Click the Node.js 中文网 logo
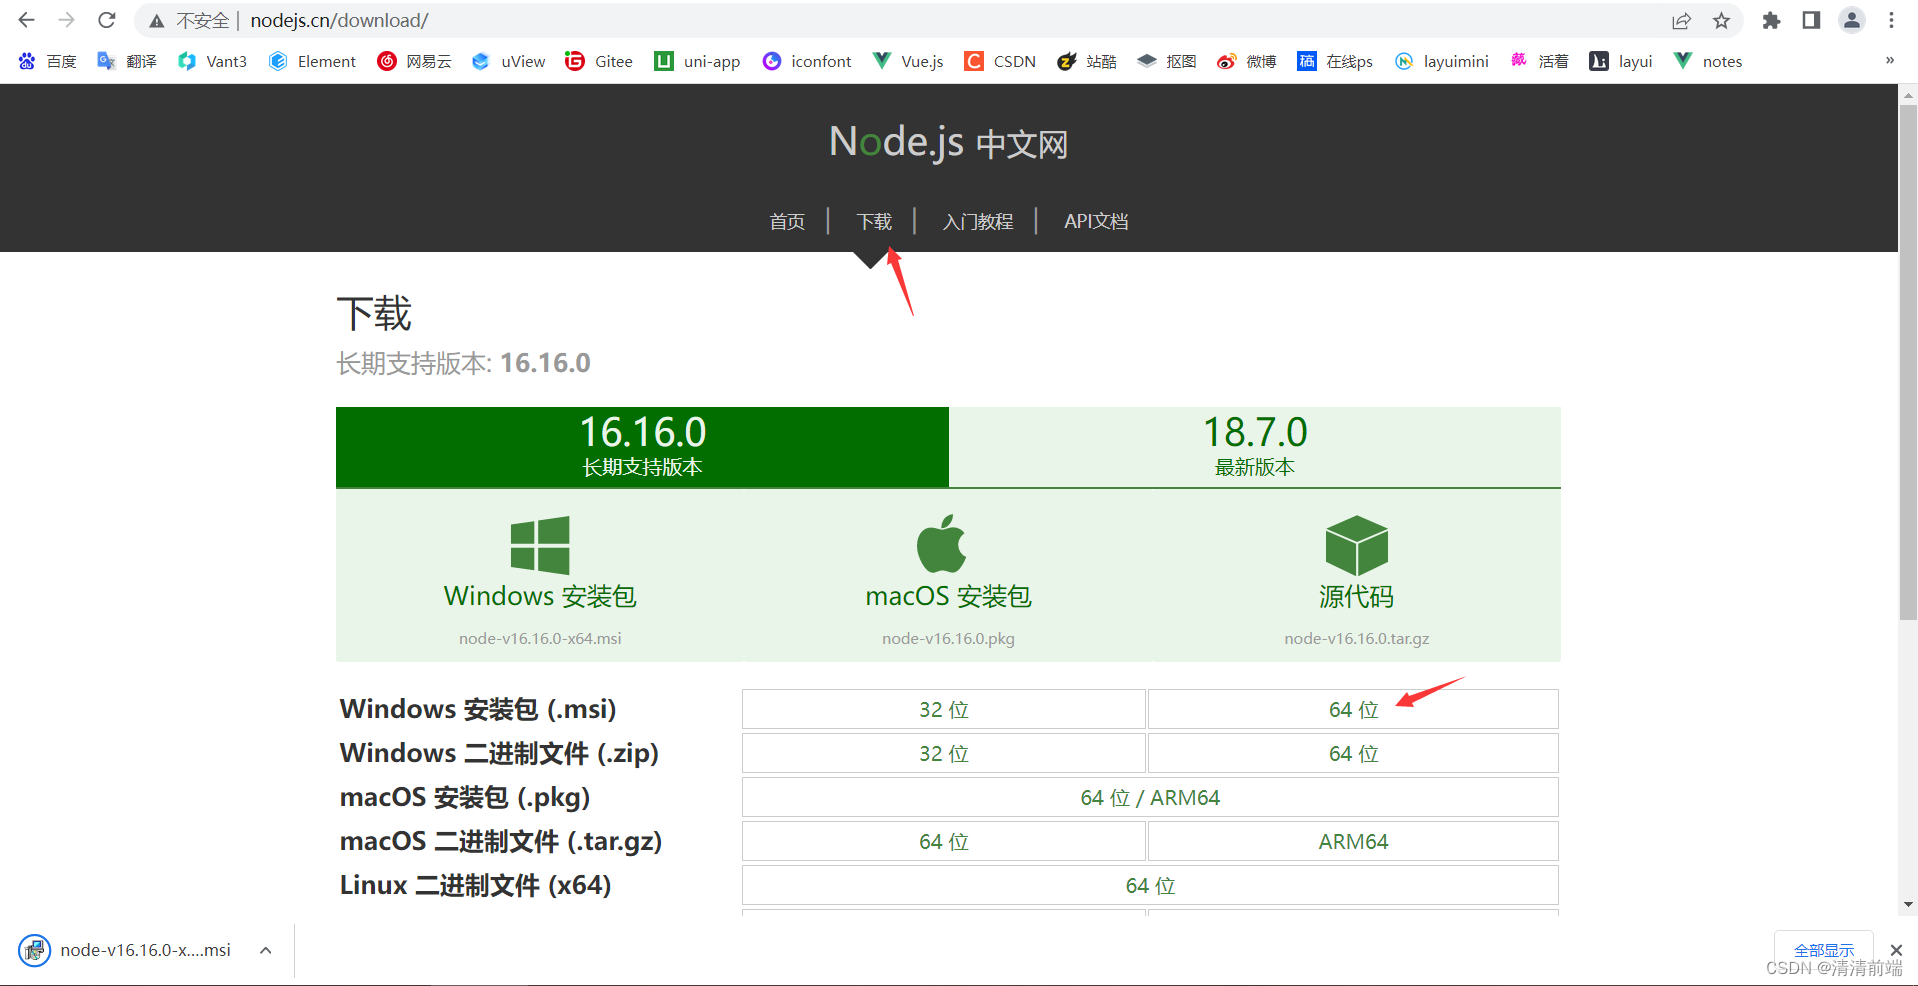 coord(948,143)
